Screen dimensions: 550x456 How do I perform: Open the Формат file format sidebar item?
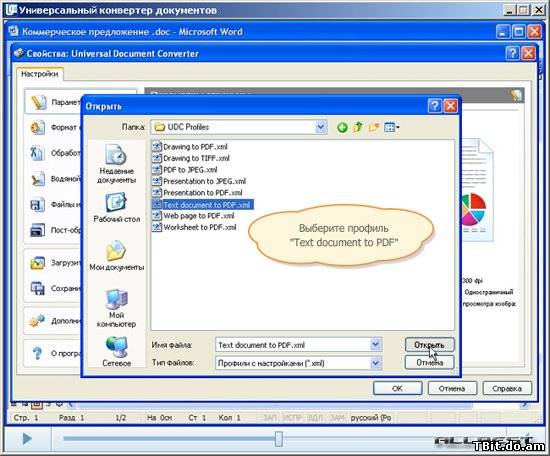54,127
